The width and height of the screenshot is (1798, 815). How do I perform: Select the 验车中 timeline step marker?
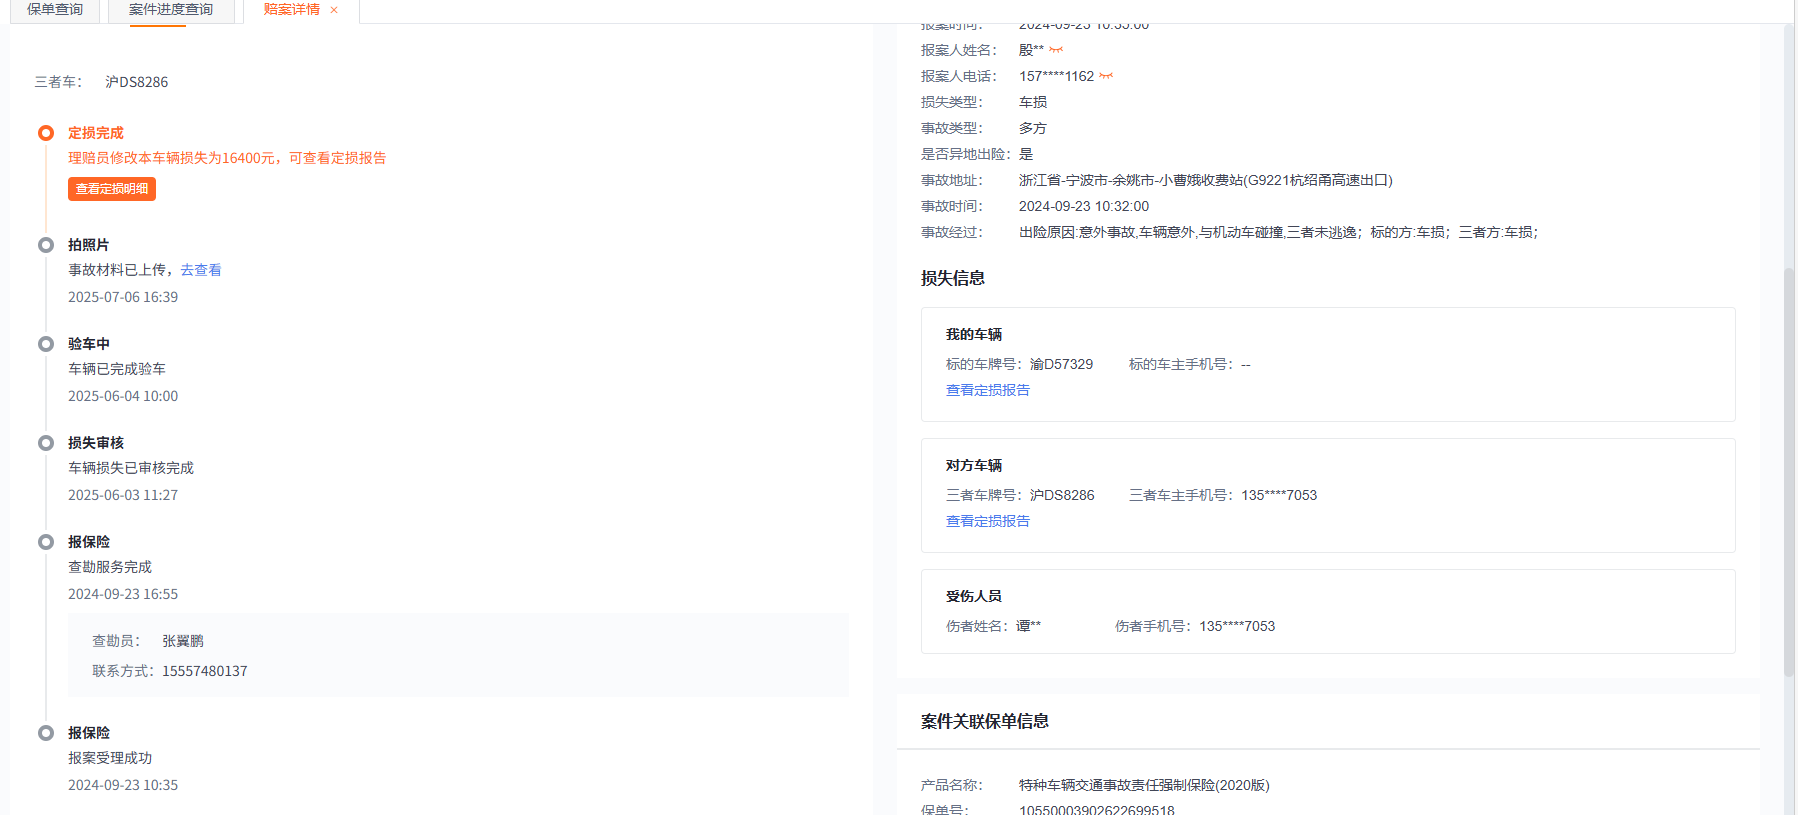pyautogui.click(x=46, y=344)
